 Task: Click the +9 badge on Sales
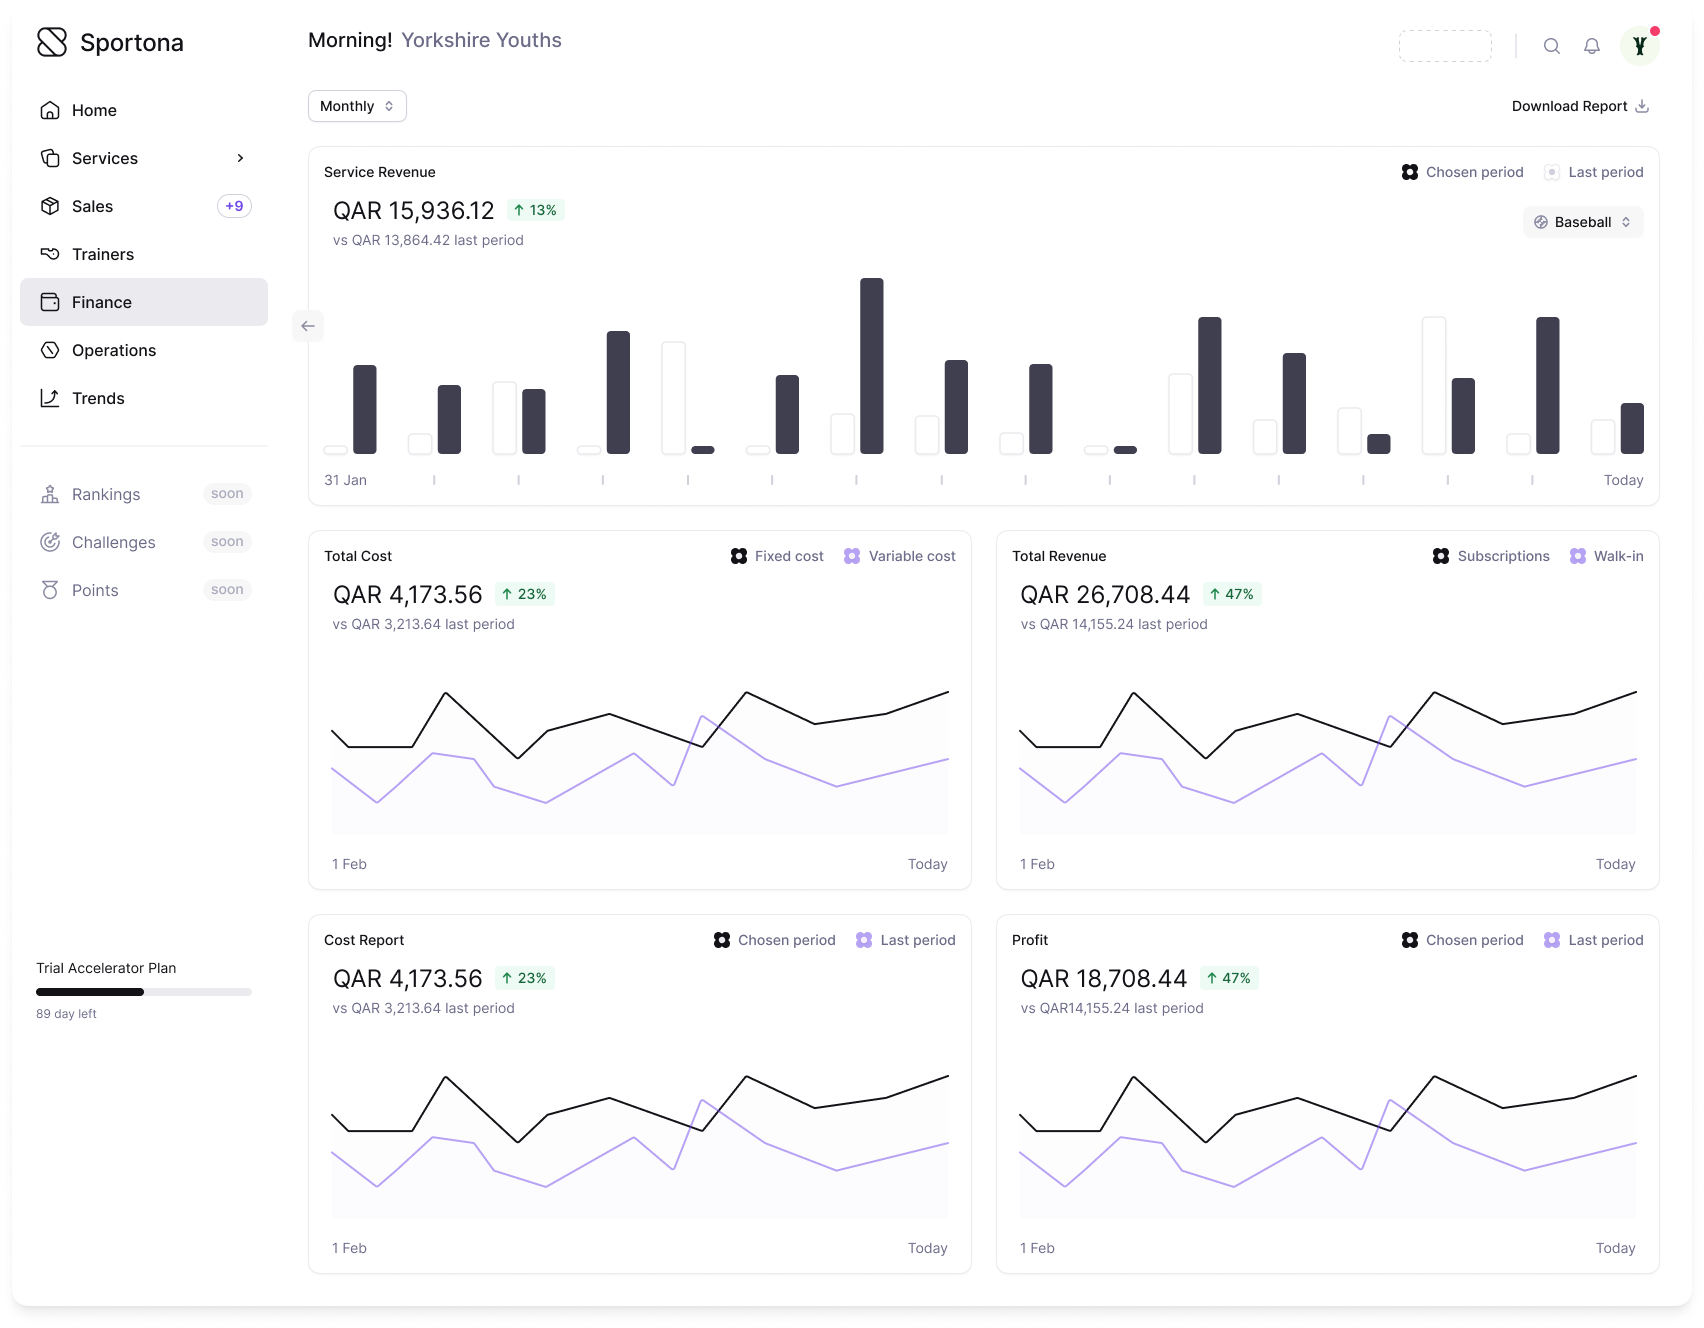(234, 206)
